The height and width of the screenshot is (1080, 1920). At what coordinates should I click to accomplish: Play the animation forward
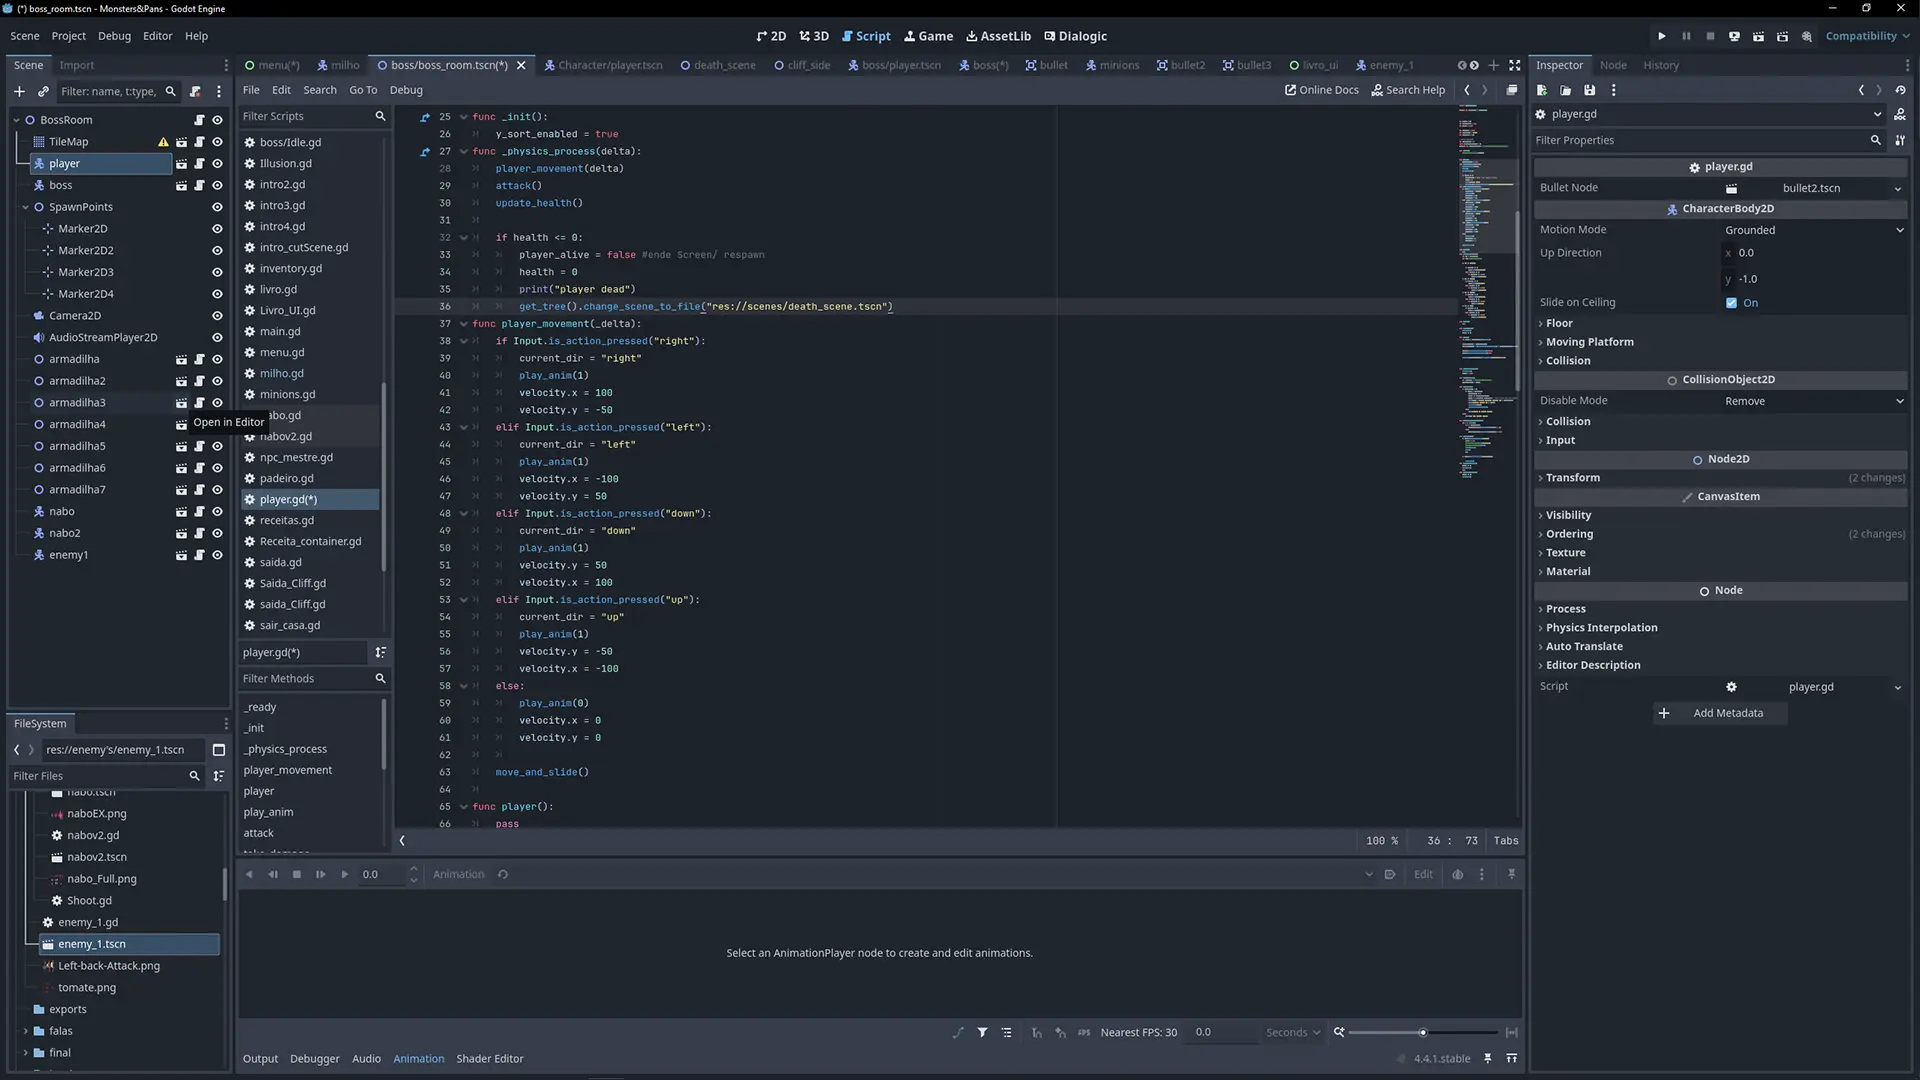click(344, 875)
